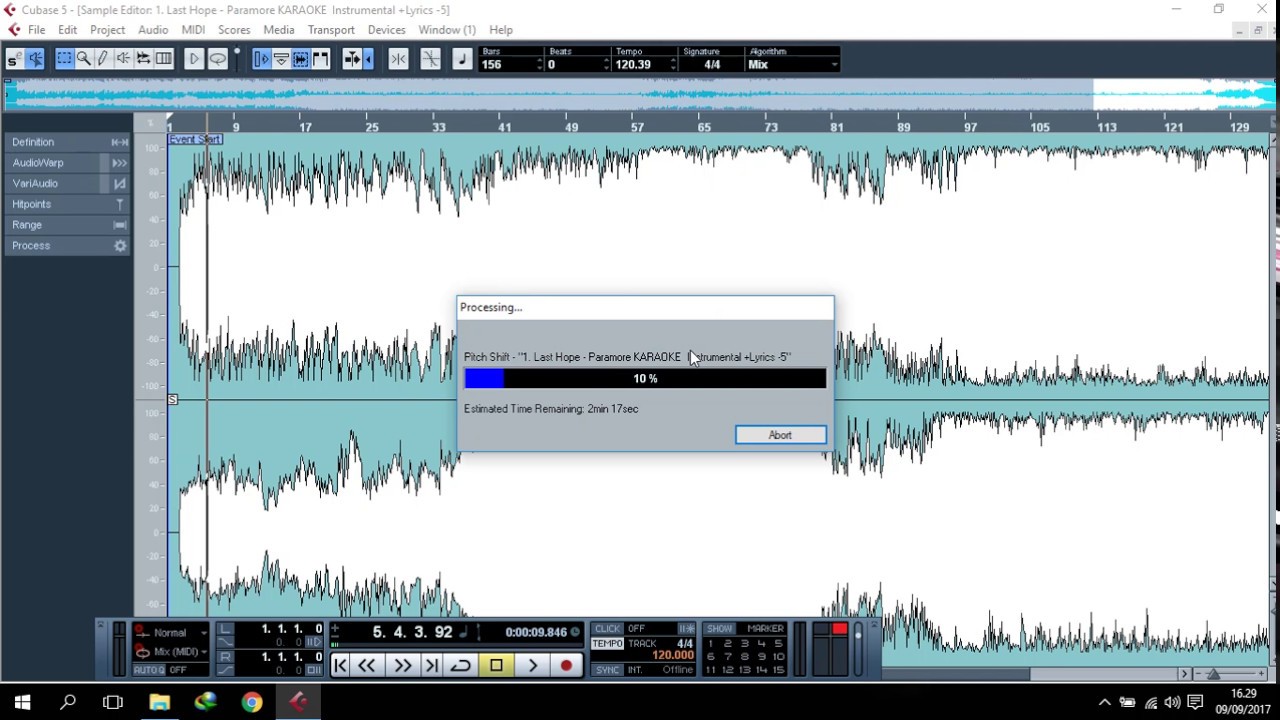
Task: Toggle the Acoustic Feedback speaker icon
Action: coord(35,60)
